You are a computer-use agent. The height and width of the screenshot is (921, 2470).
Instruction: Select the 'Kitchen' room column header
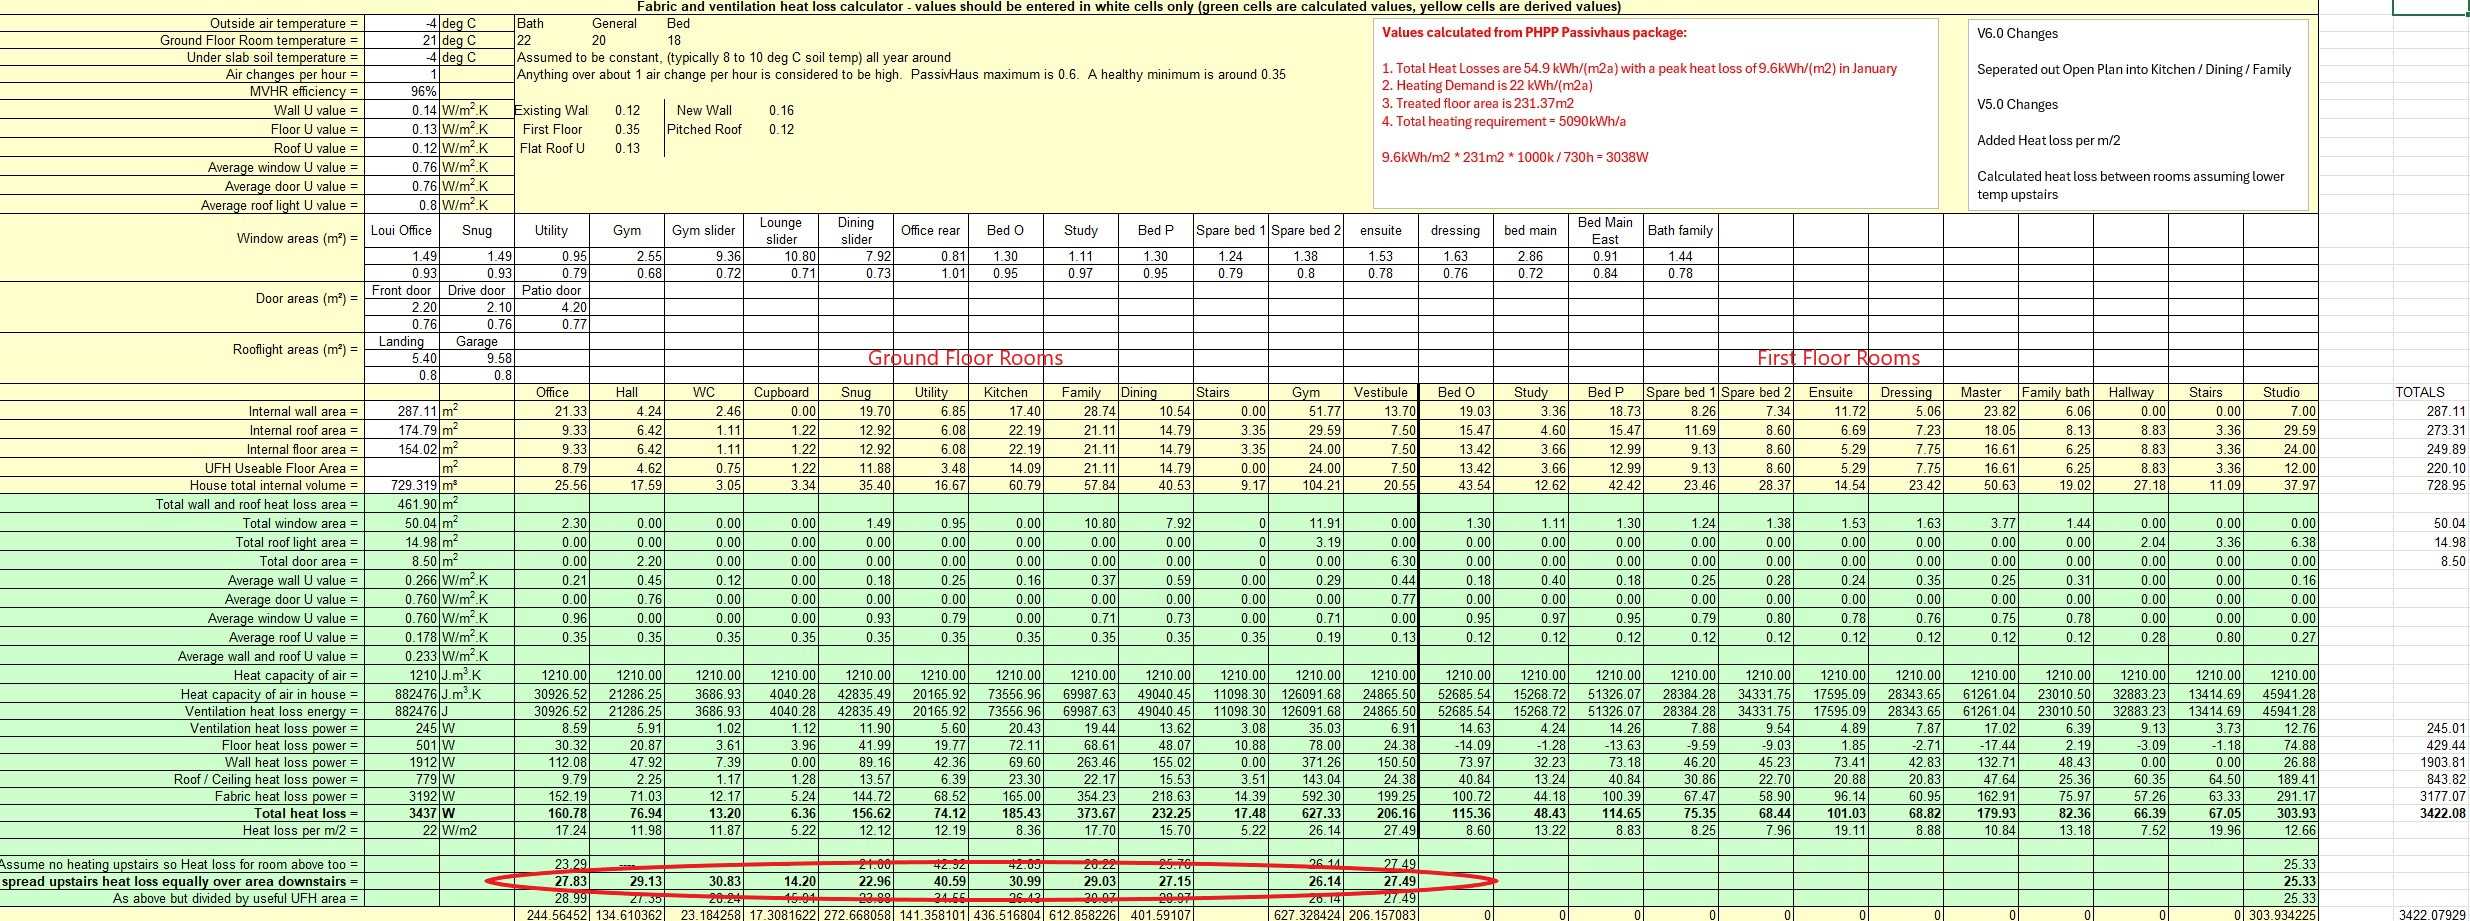click(1006, 392)
